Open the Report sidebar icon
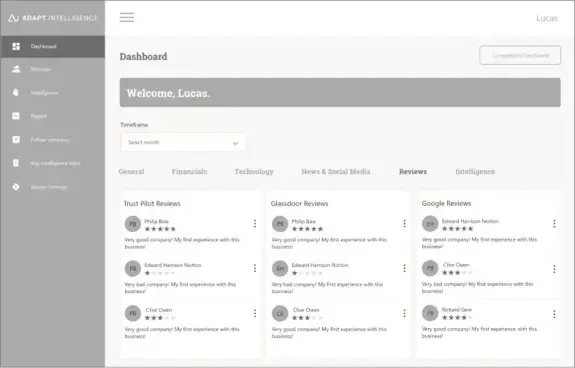575x368 pixels. 16,116
